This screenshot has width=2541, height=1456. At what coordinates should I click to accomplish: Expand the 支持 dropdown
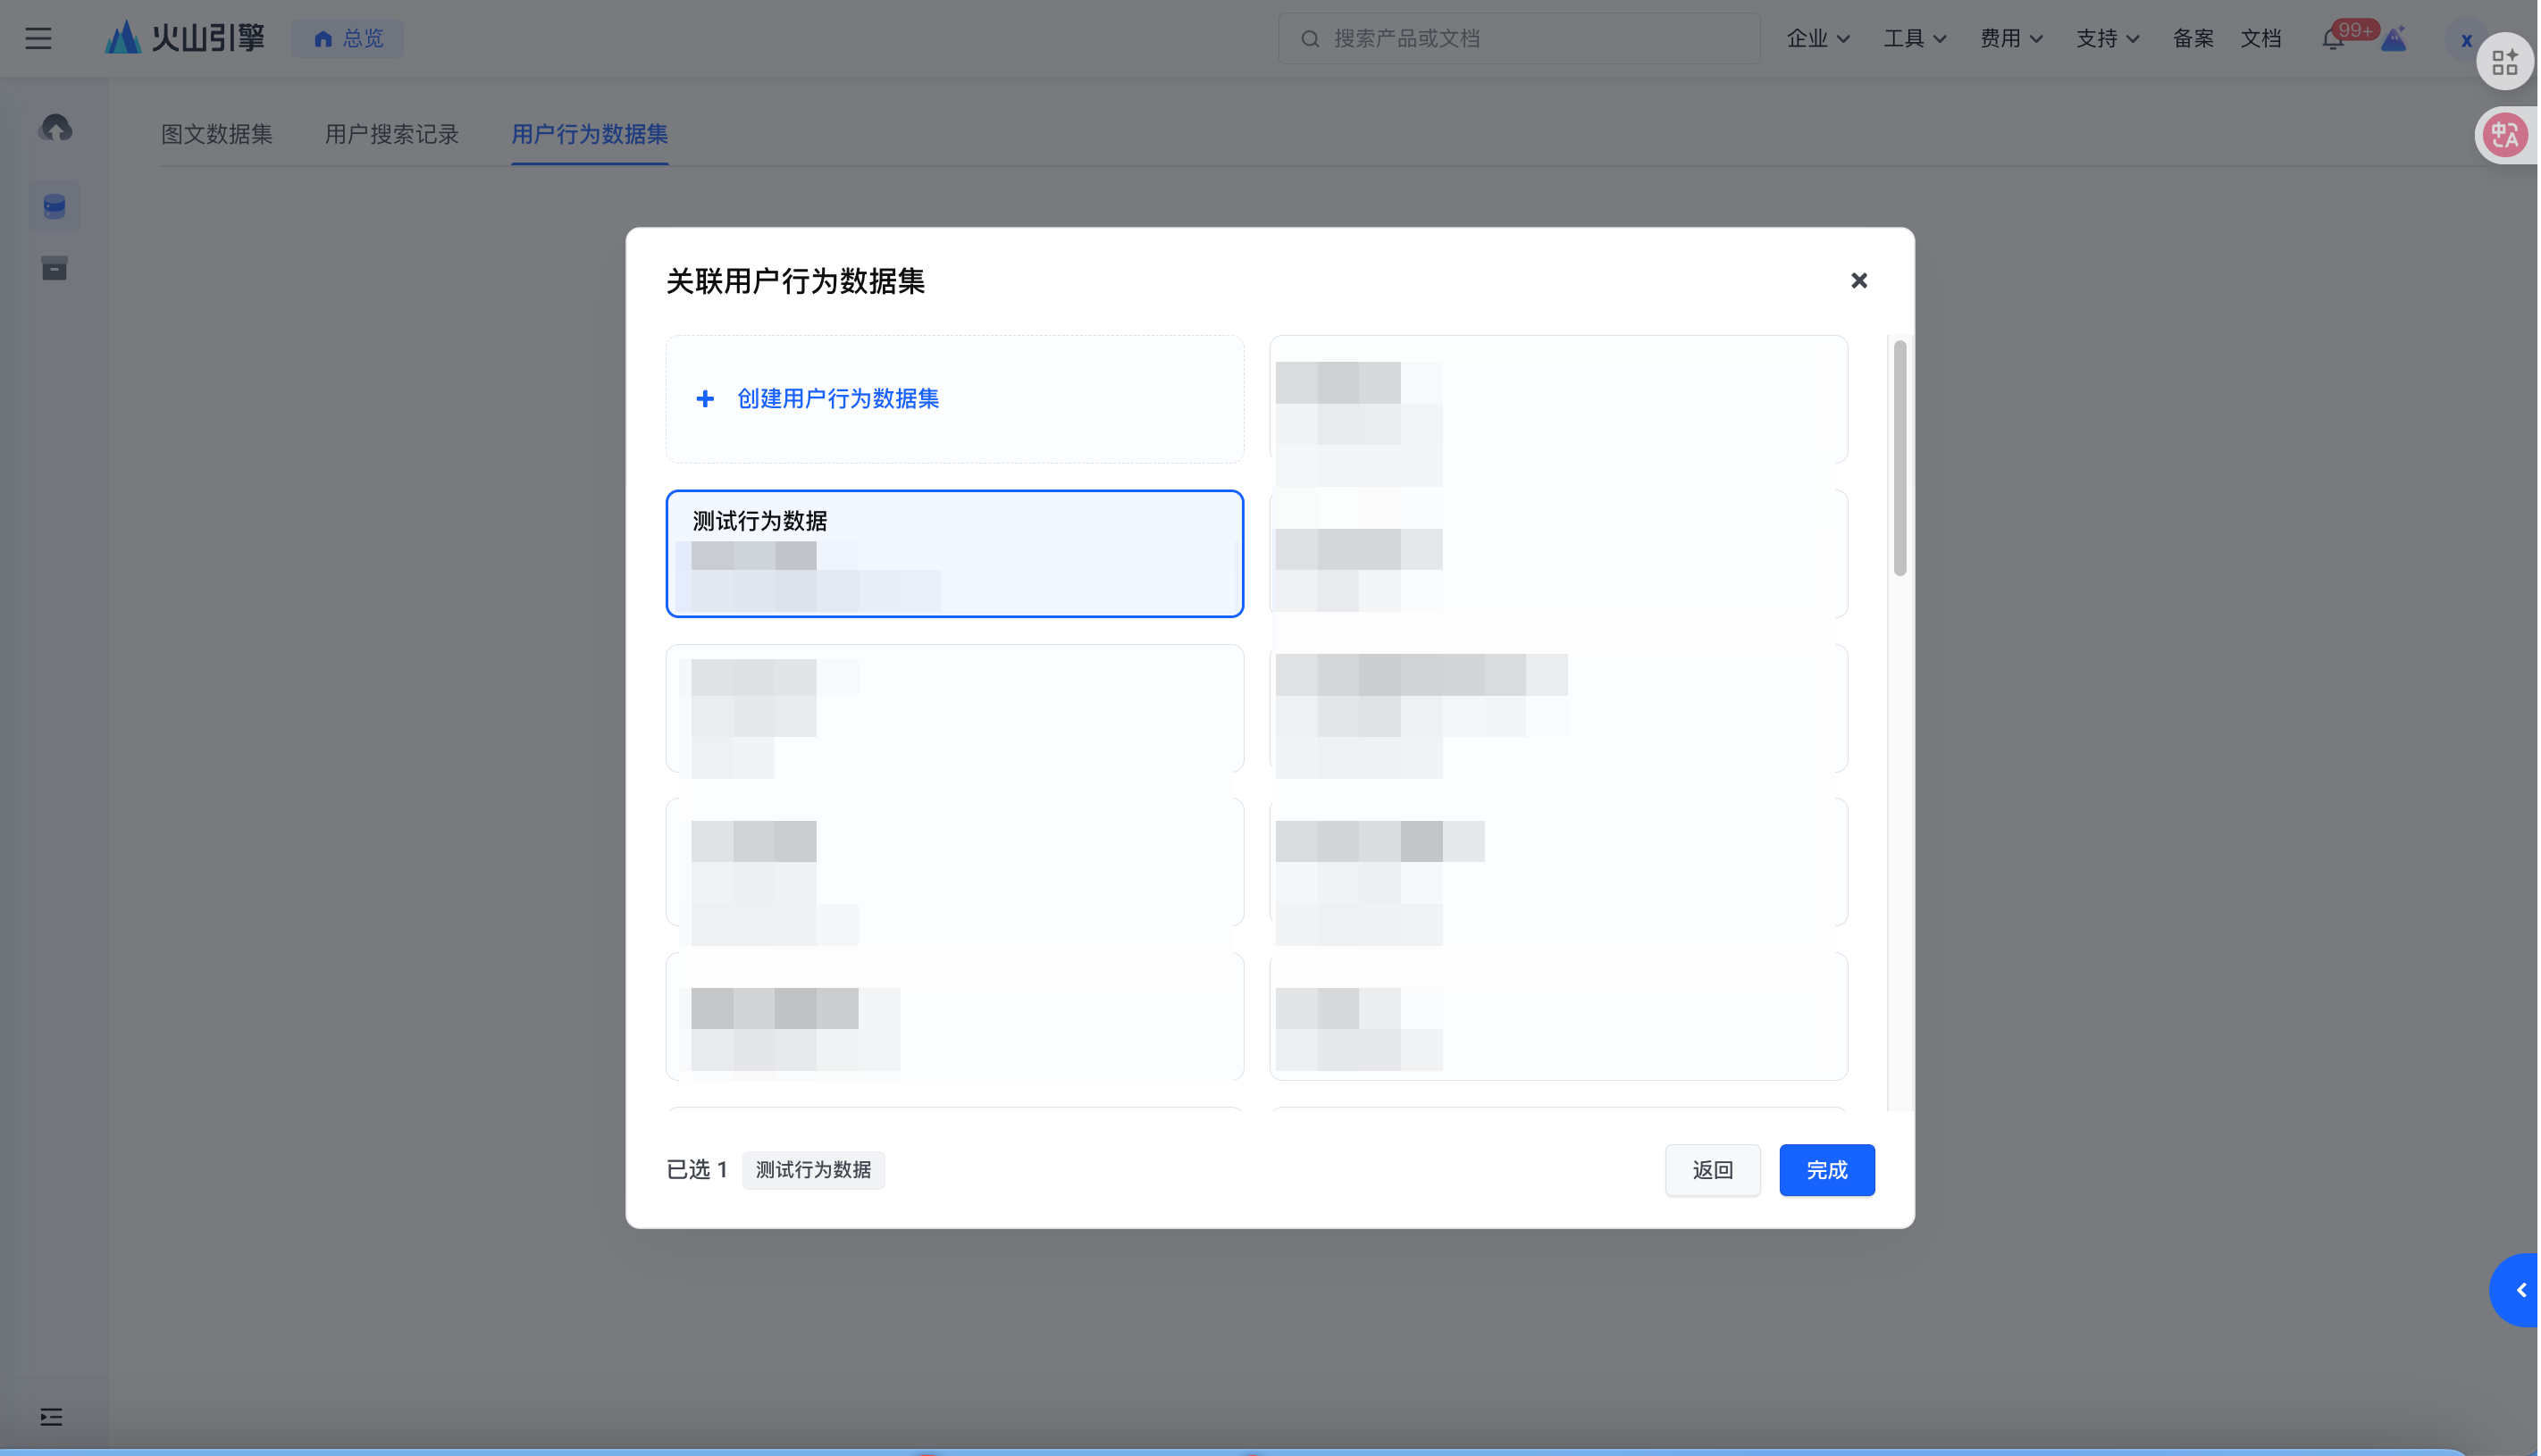pos(2110,38)
